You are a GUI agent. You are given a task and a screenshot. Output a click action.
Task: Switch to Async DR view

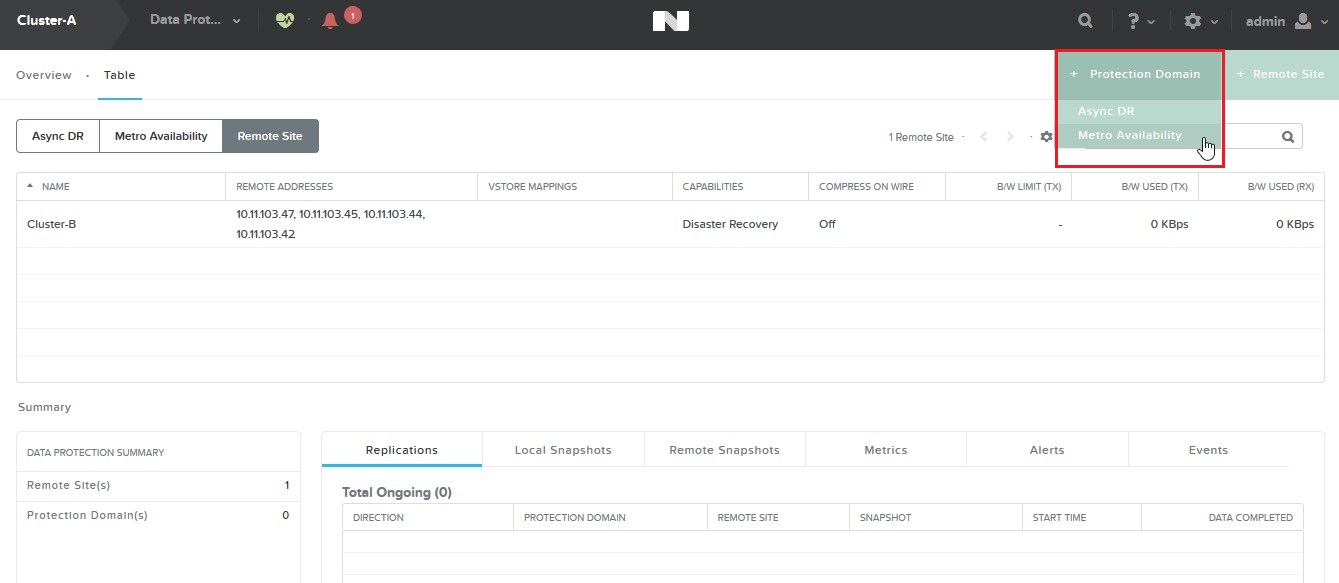[x=58, y=136]
